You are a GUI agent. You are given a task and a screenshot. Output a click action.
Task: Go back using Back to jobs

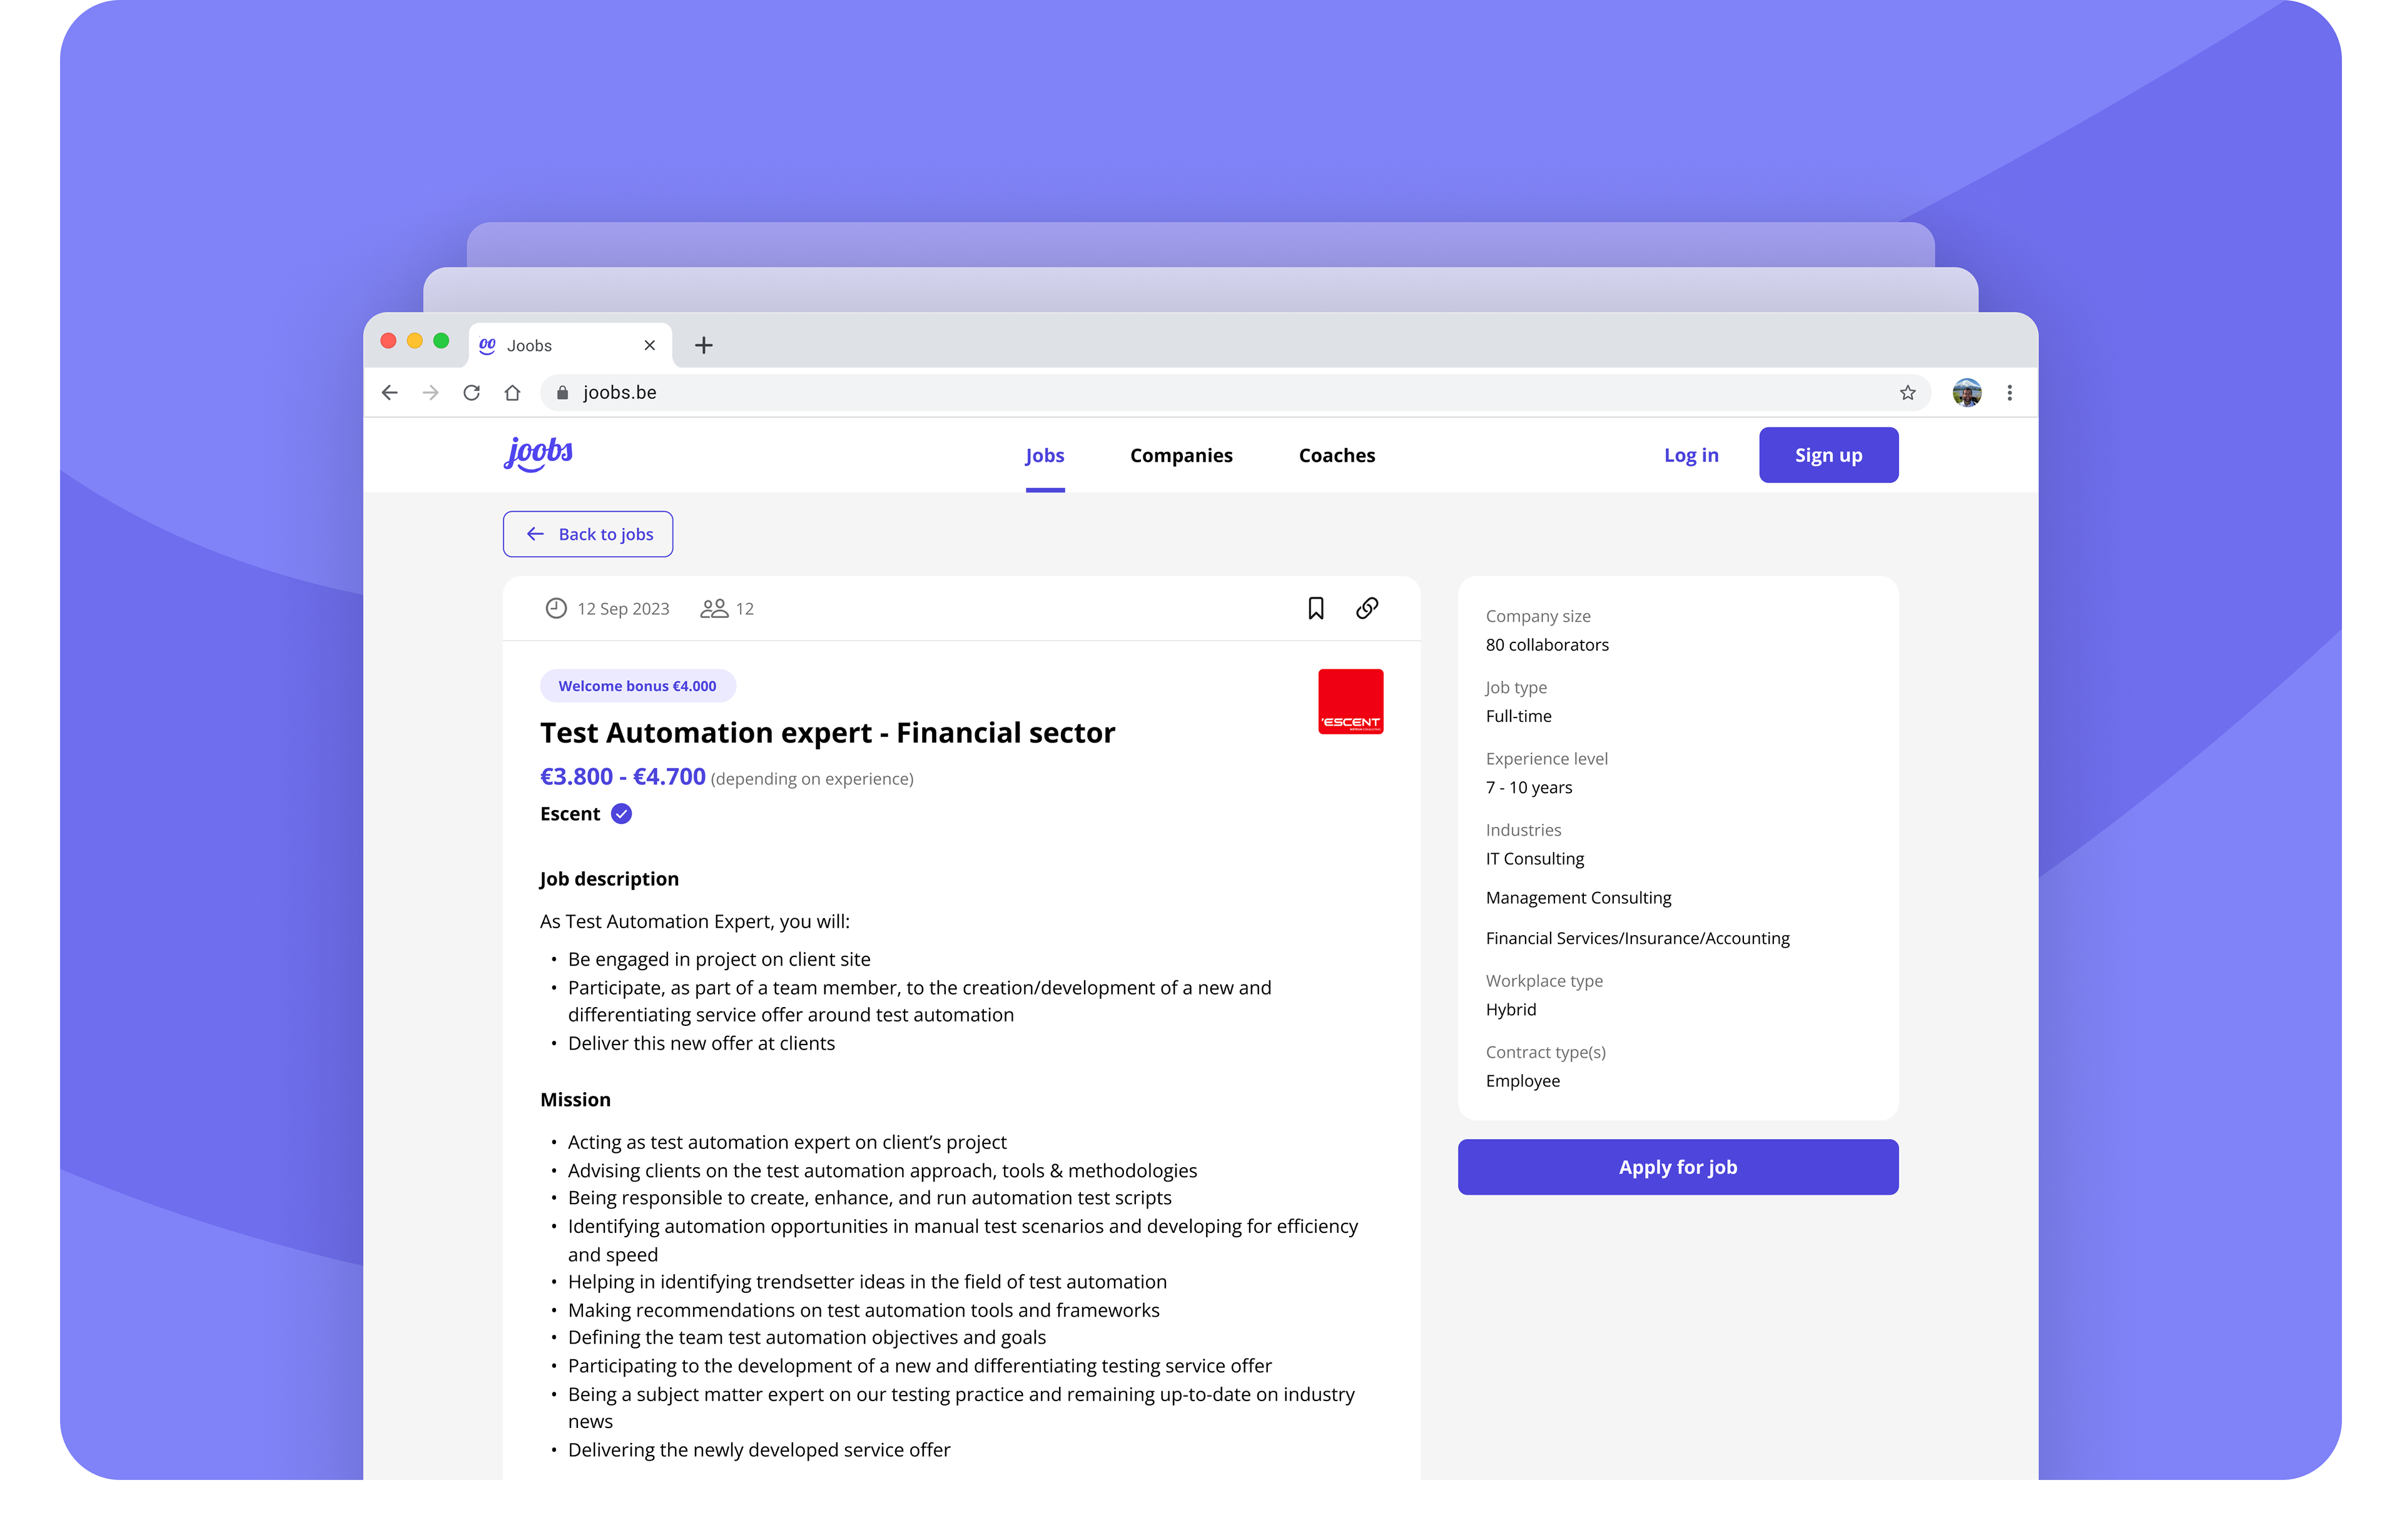coord(588,534)
